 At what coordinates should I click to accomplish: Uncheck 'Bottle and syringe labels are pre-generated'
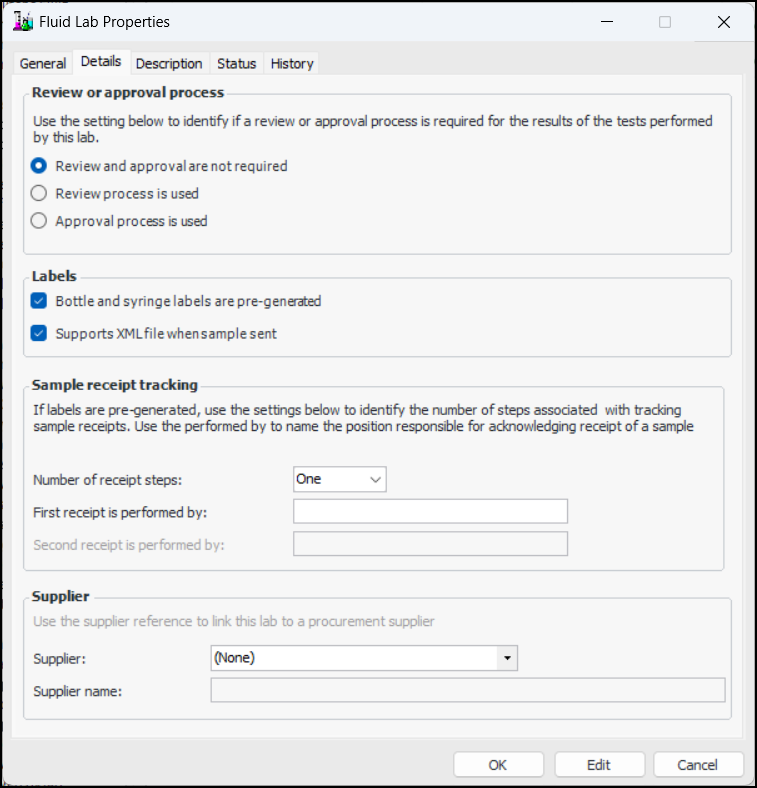point(39,300)
